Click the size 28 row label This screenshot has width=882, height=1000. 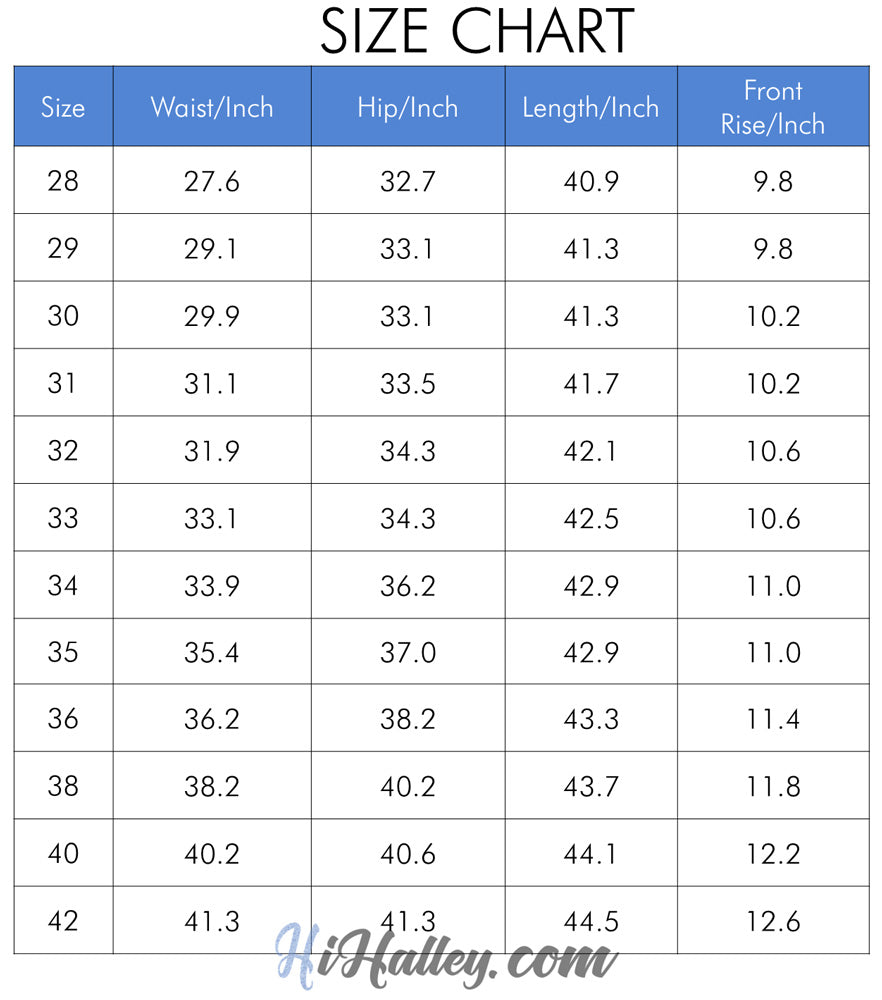pyautogui.click(x=63, y=181)
